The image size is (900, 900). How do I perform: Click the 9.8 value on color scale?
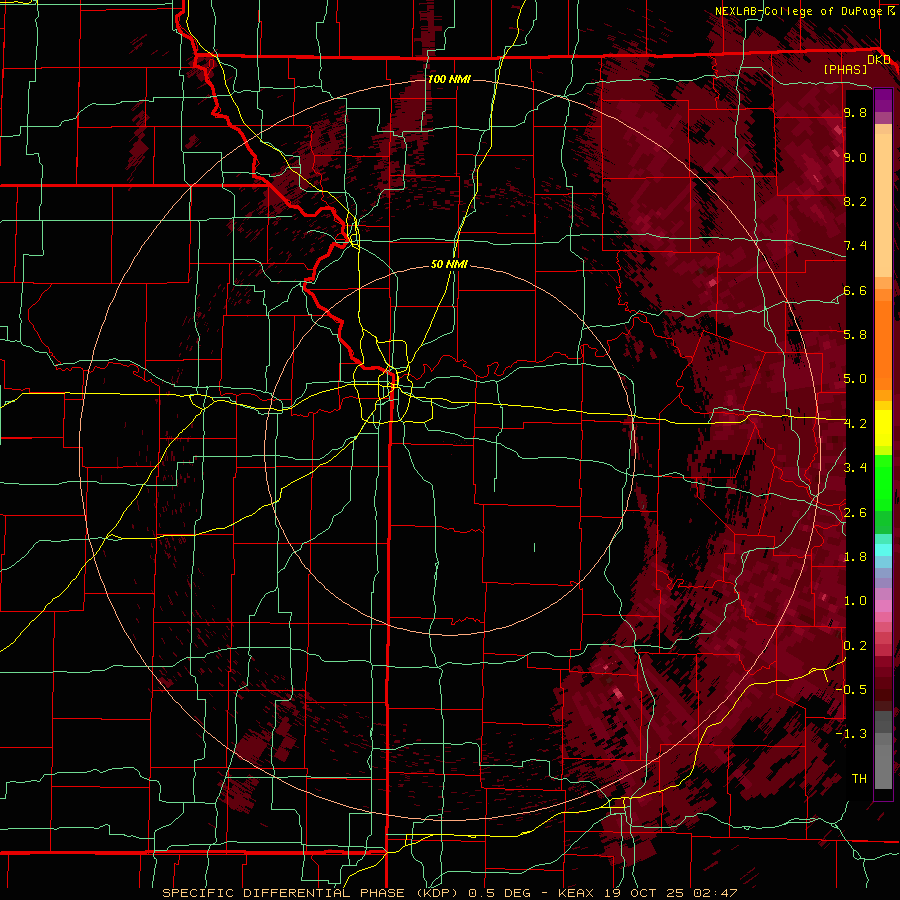[855, 112]
